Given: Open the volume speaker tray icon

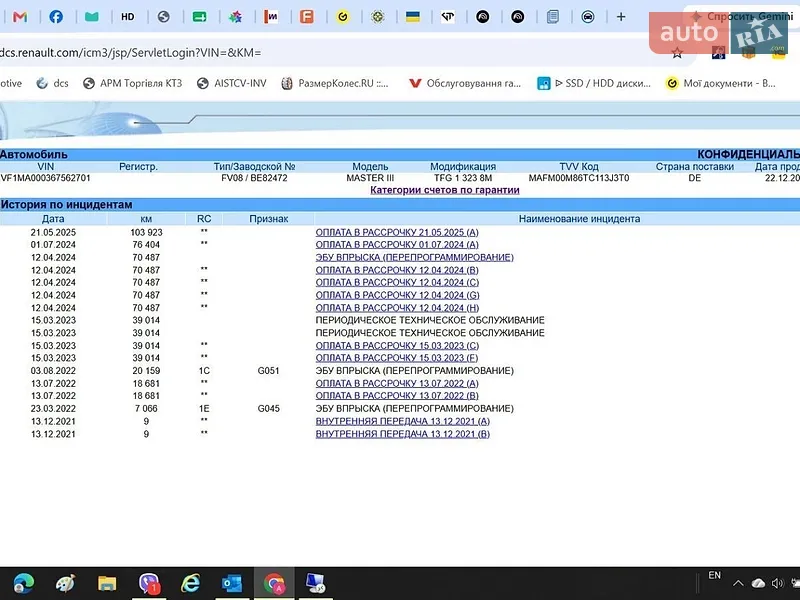Looking at the screenshot, I should click(777, 583).
